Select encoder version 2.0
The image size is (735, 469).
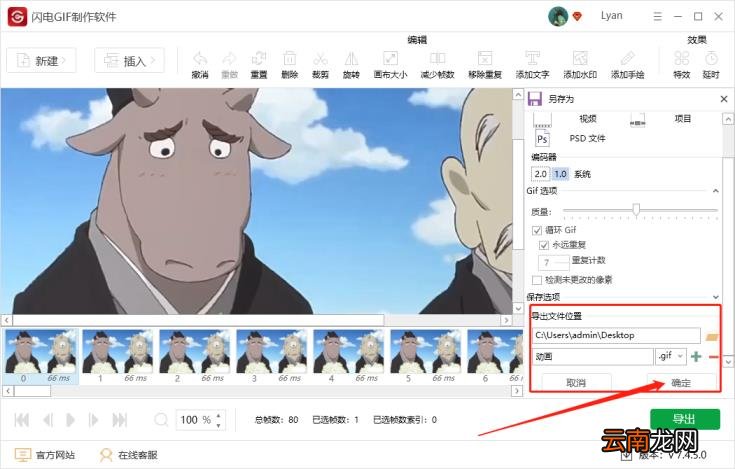[x=540, y=174]
